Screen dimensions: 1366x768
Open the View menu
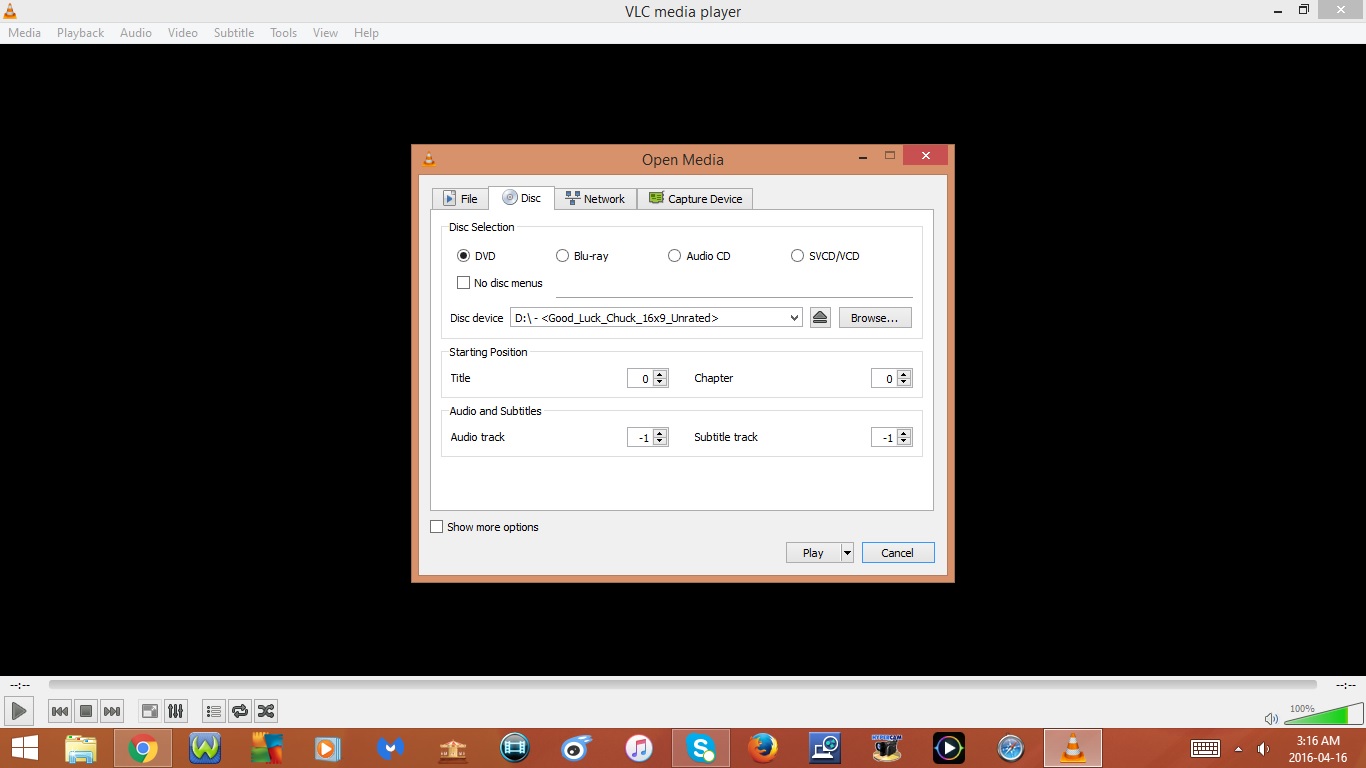pyautogui.click(x=325, y=33)
